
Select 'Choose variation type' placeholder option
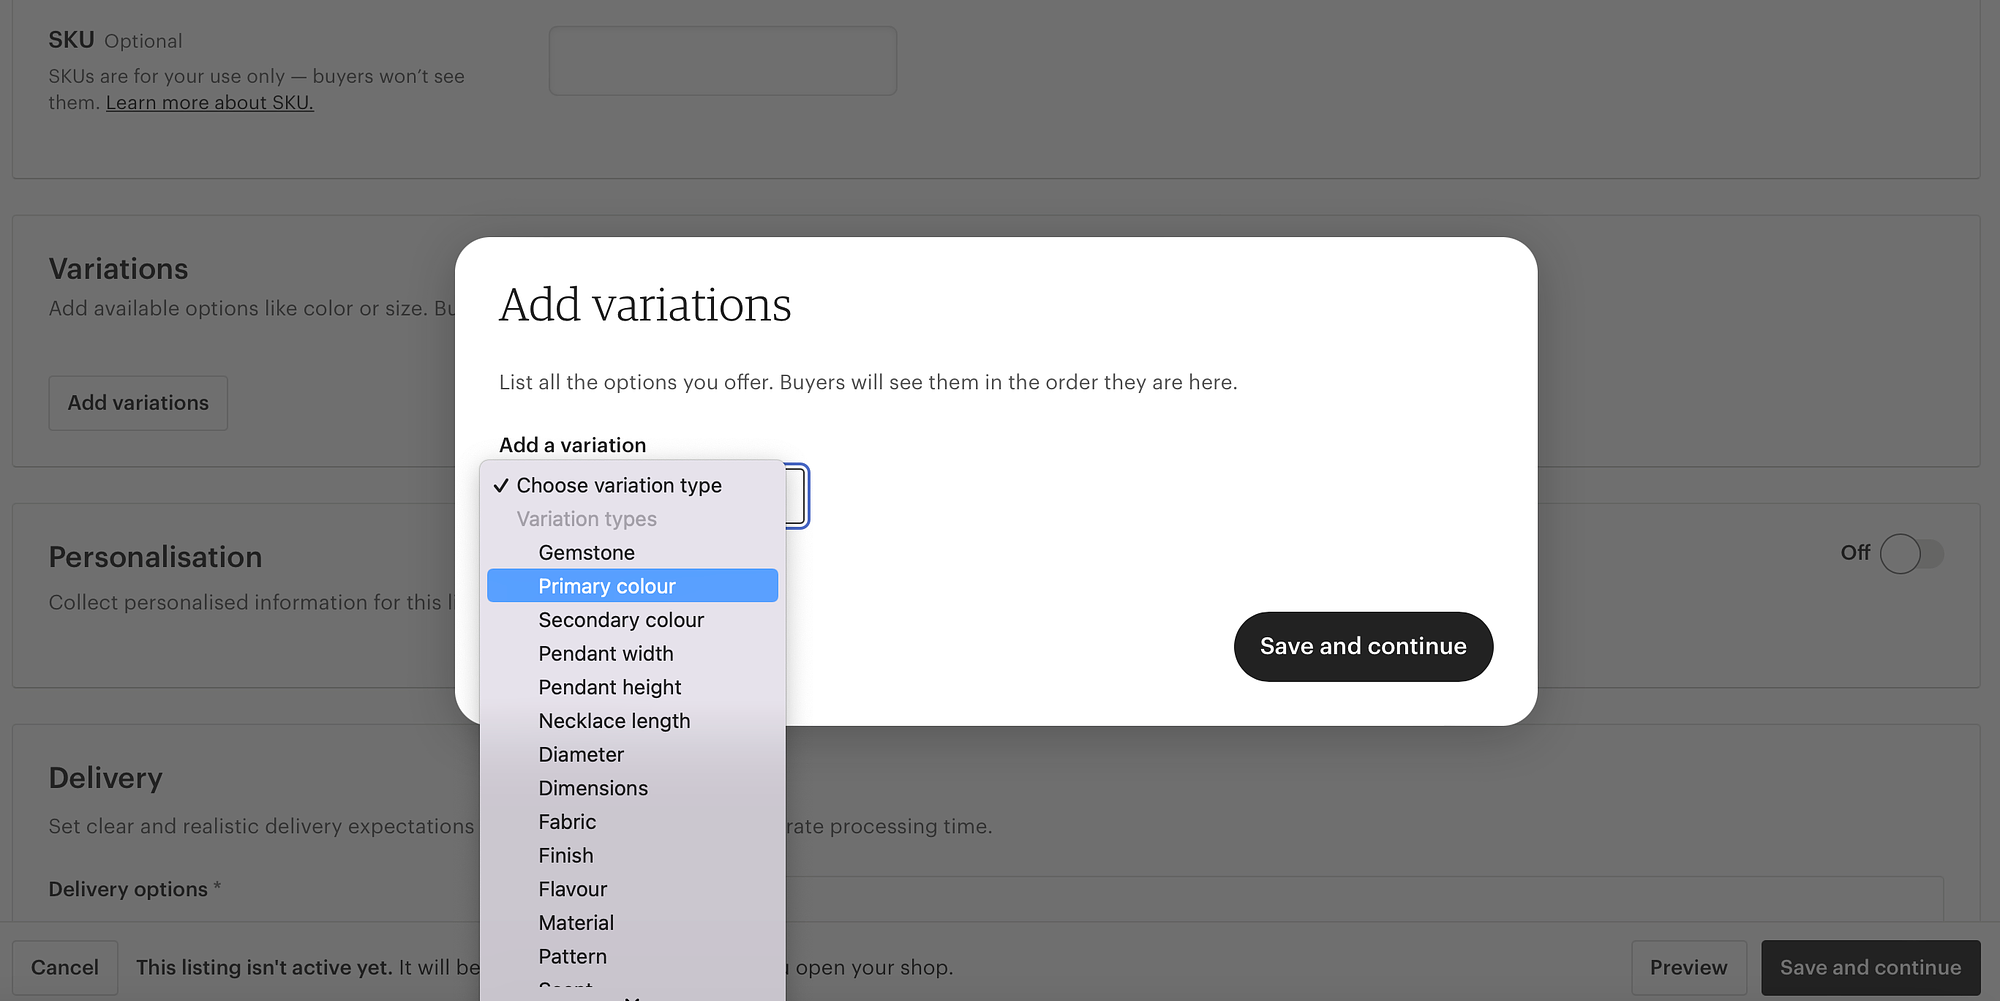tap(632, 485)
